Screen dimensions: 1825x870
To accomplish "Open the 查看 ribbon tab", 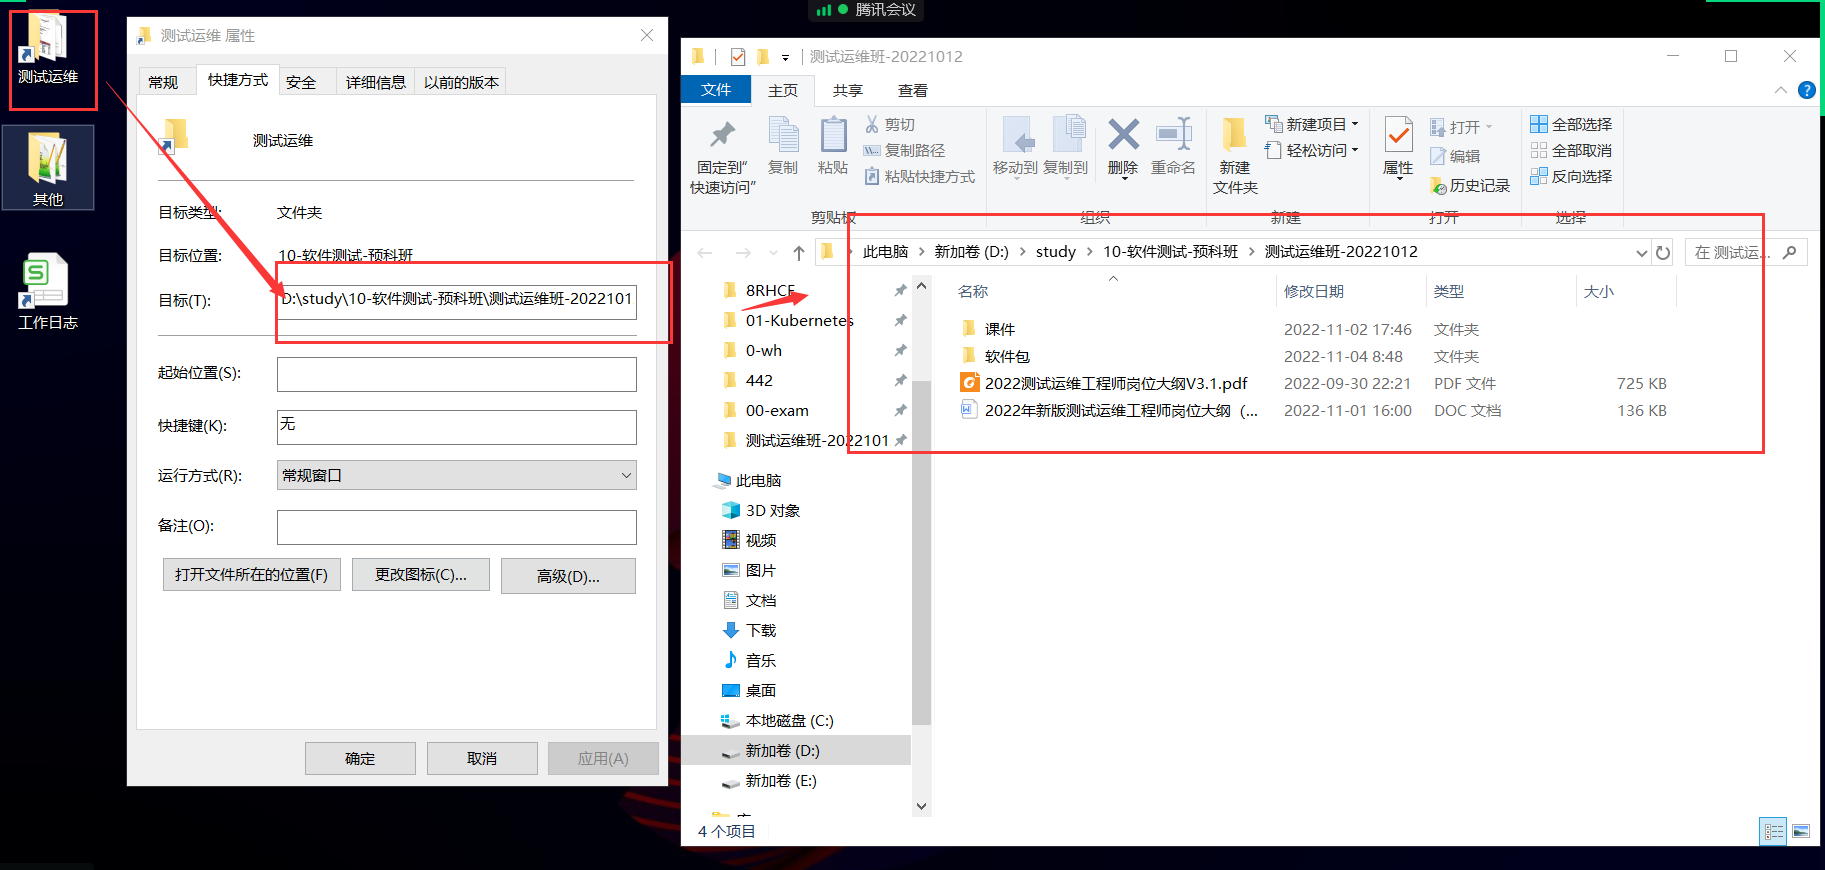I will [912, 90].
